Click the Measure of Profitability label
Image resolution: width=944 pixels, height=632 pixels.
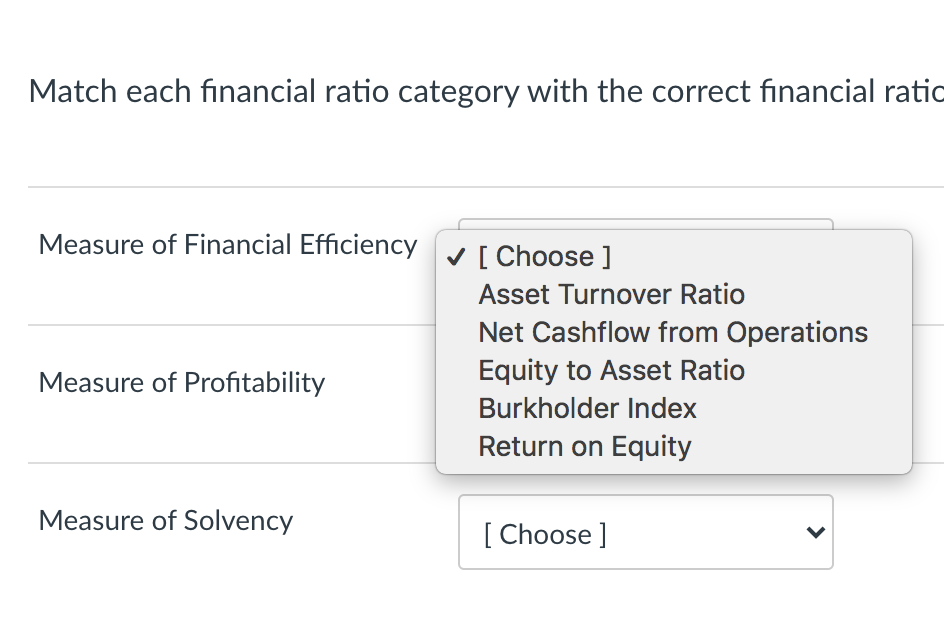(x=182, y=383)
